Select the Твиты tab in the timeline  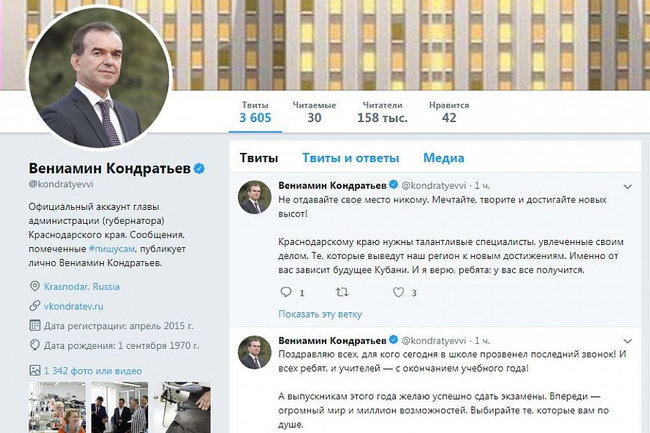(x=259, y=158)
